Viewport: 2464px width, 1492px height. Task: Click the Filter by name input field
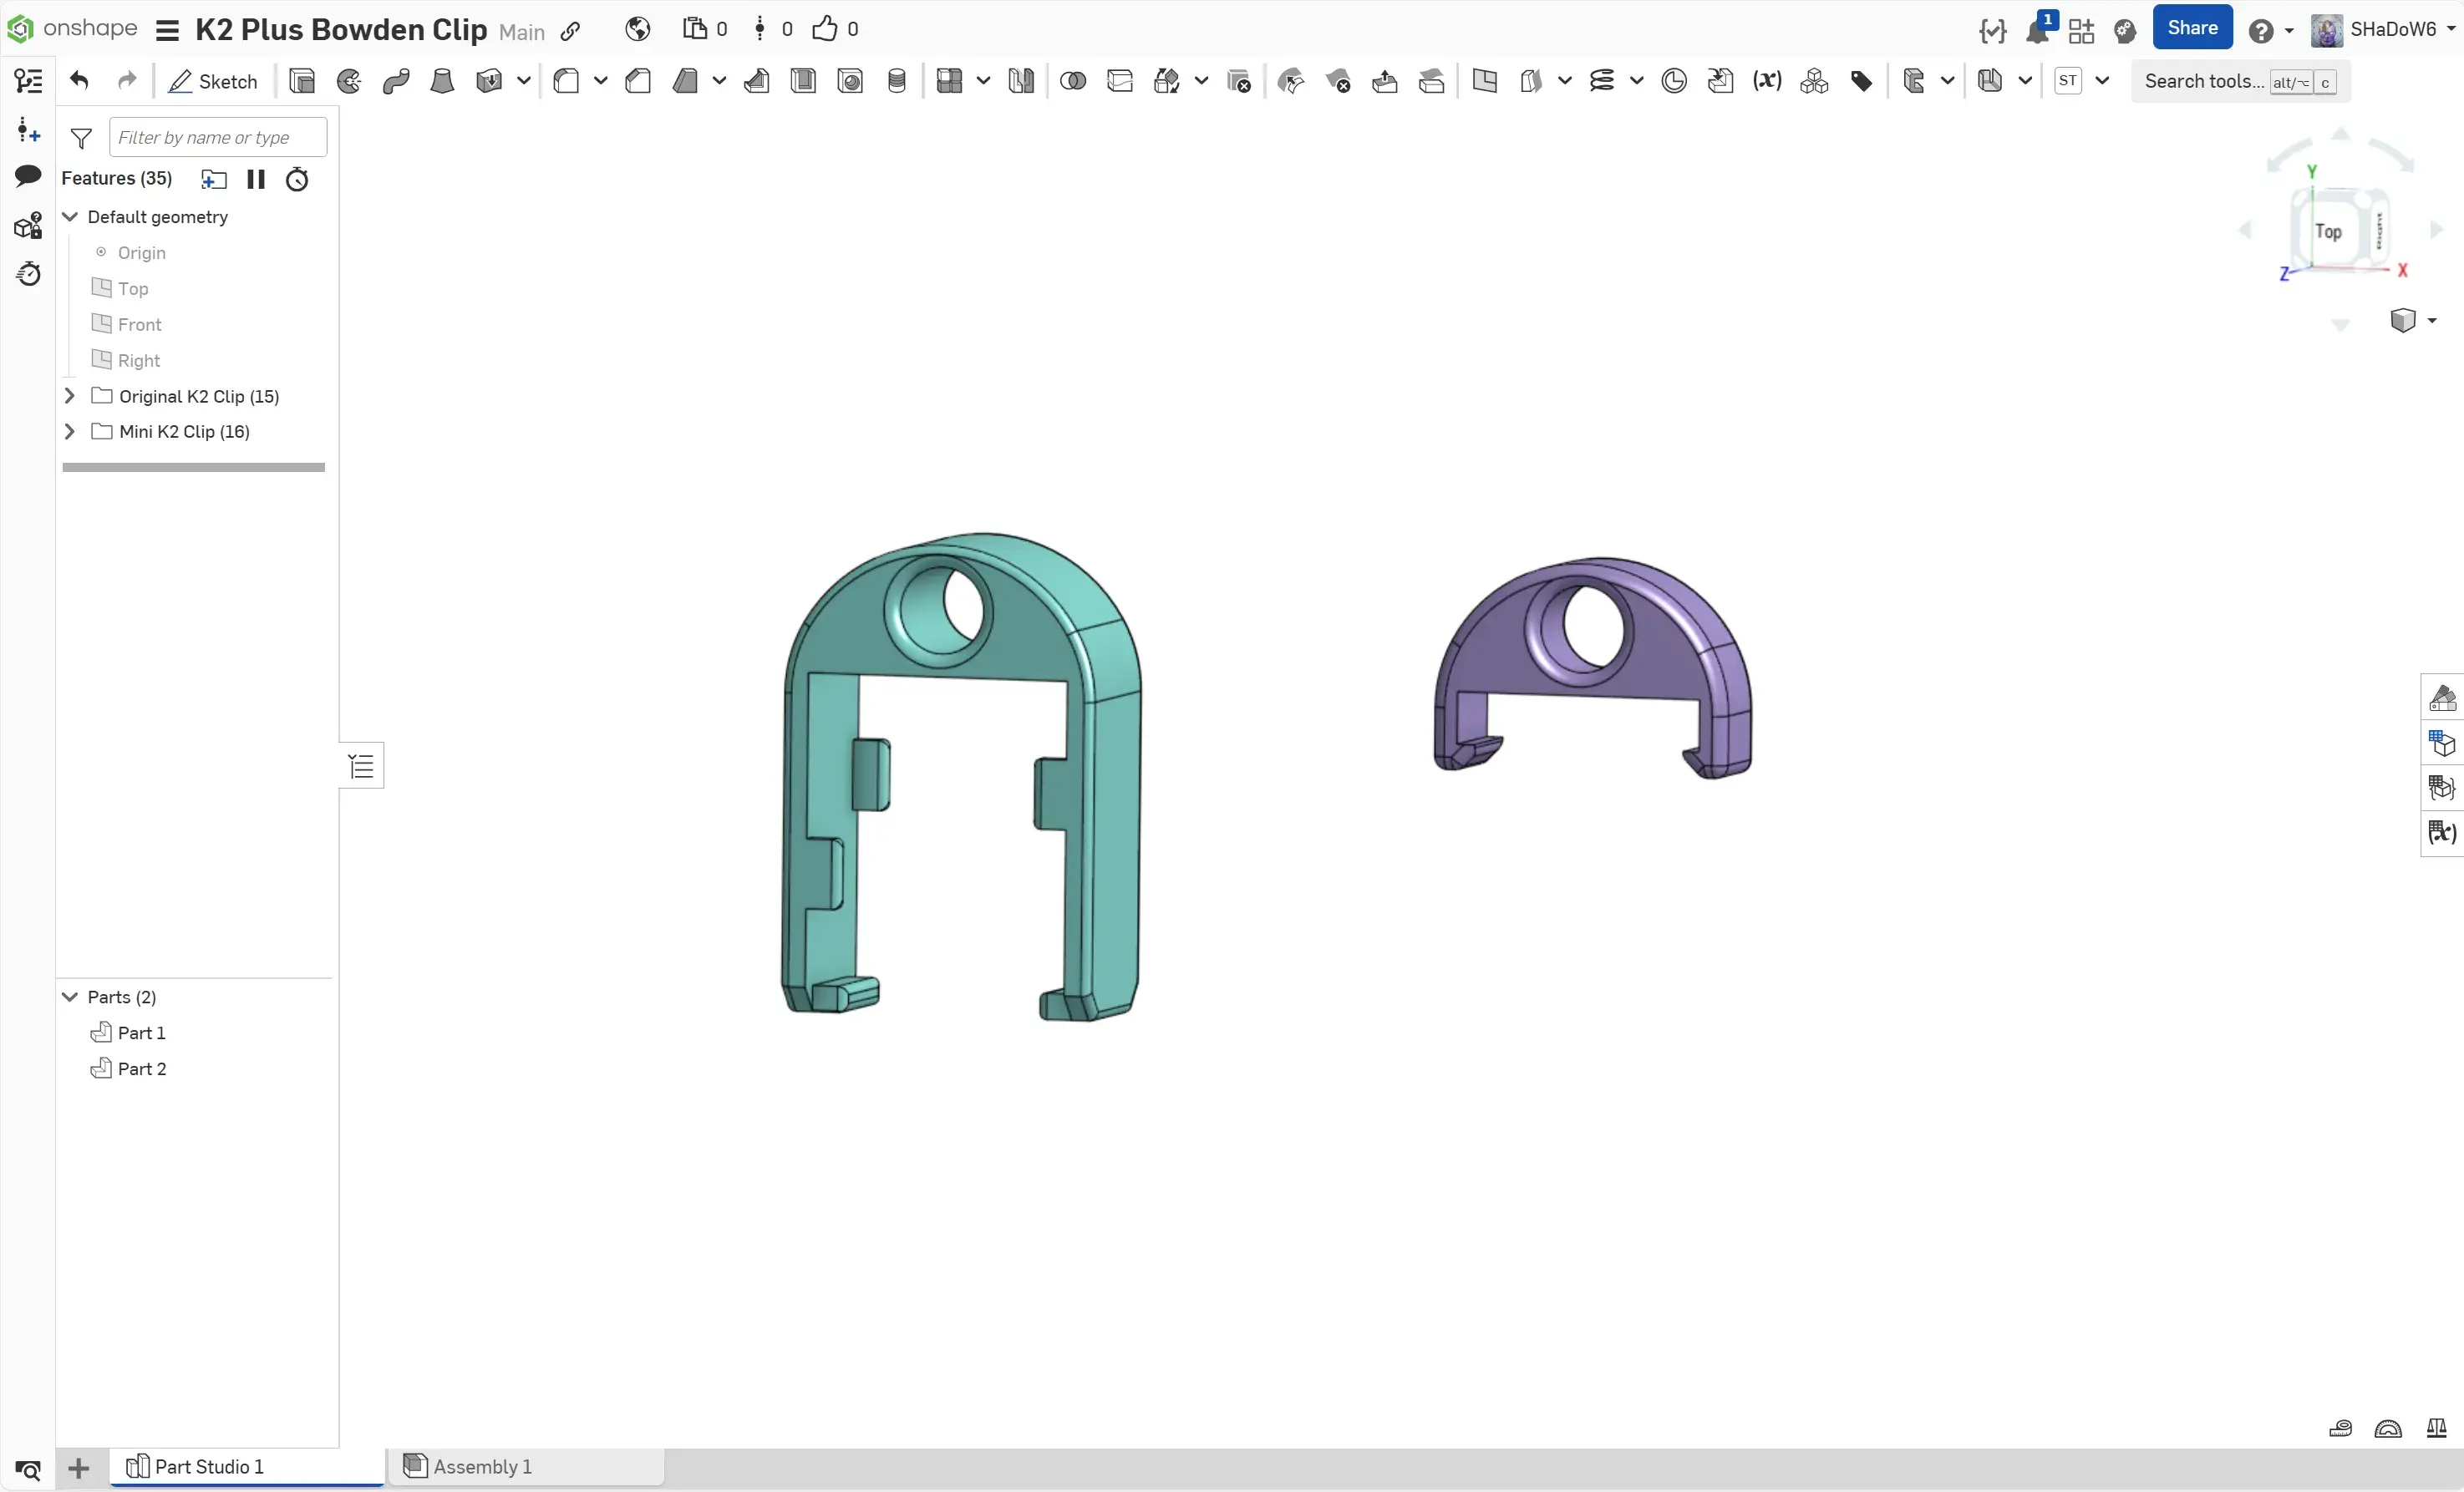click(218, 137)
